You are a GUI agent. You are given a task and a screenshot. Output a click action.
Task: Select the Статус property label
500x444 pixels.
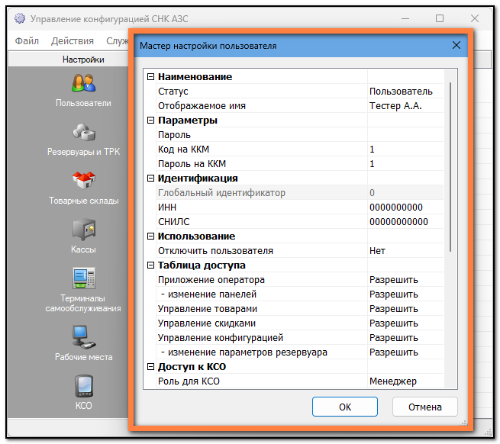point(173,91)
